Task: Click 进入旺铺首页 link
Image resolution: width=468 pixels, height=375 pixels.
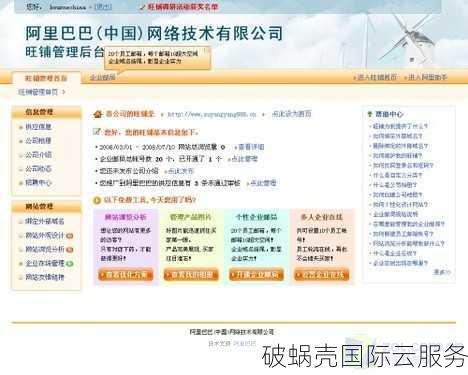Action: 377,77
